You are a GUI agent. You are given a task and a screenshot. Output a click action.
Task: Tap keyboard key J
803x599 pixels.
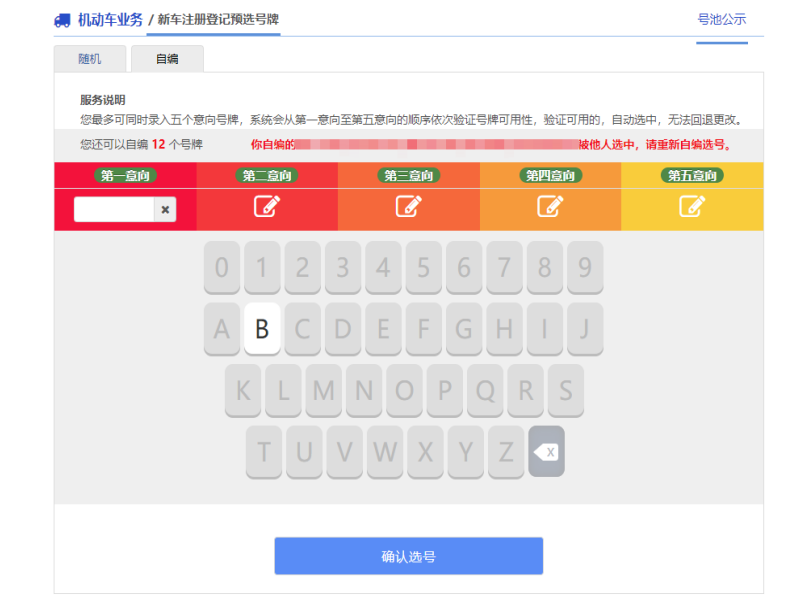click(x=585, y=329)
